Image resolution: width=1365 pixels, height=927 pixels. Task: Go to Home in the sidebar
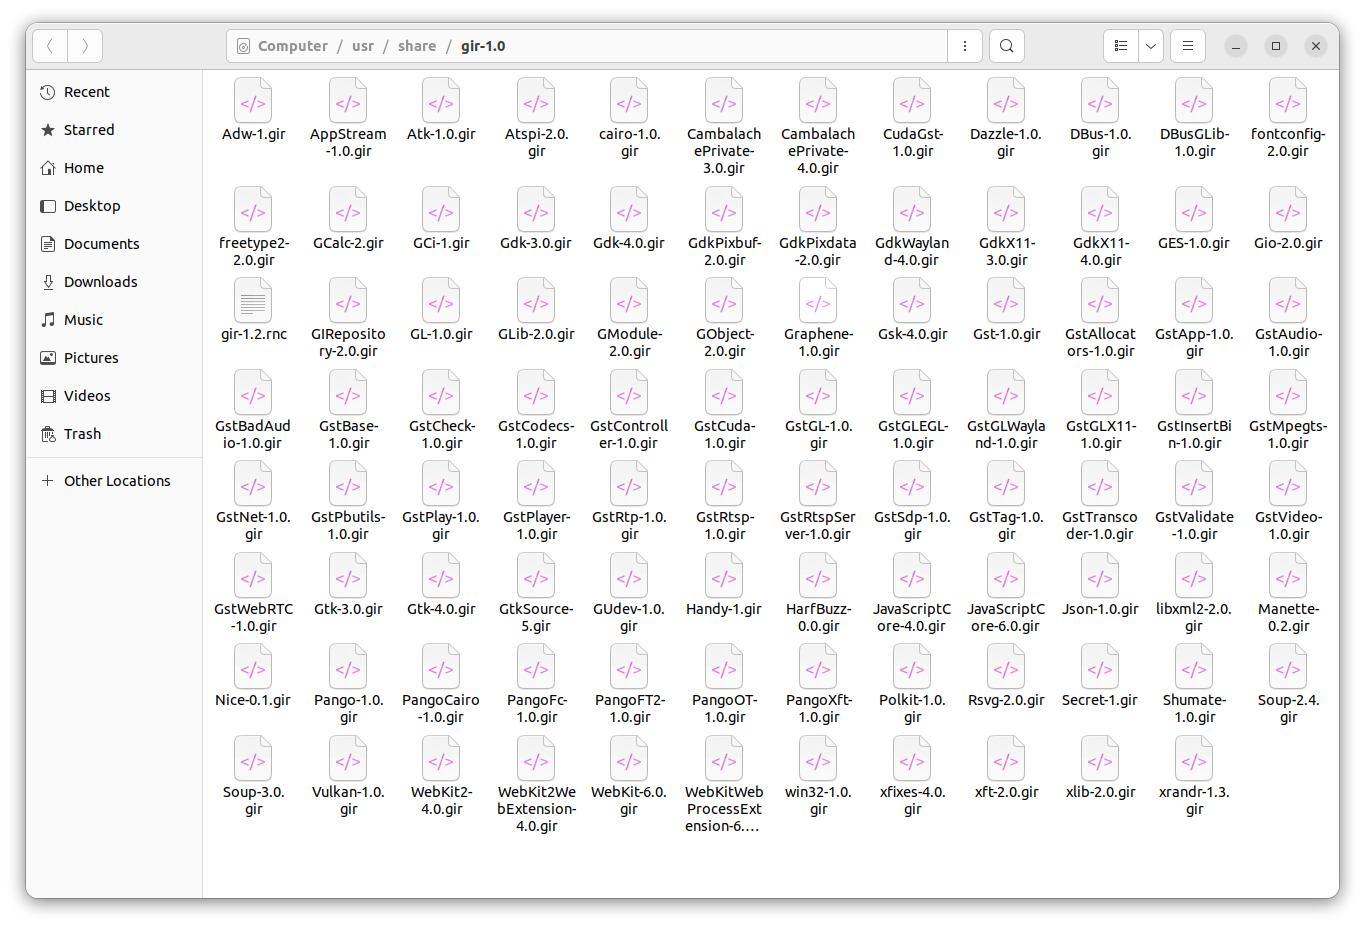pyautogui.click(x=115, y=168)
